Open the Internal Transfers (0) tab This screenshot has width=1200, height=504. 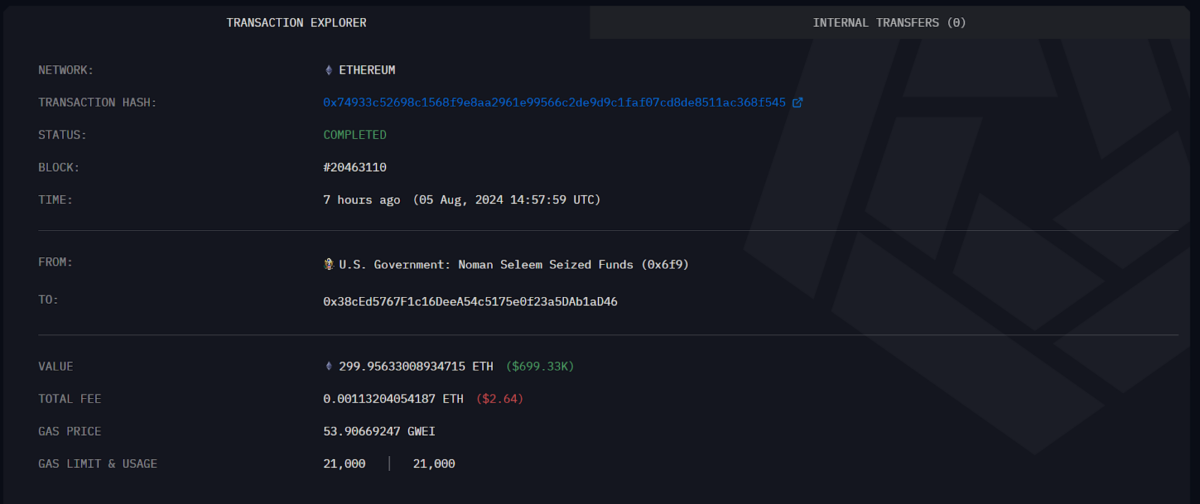889,22
